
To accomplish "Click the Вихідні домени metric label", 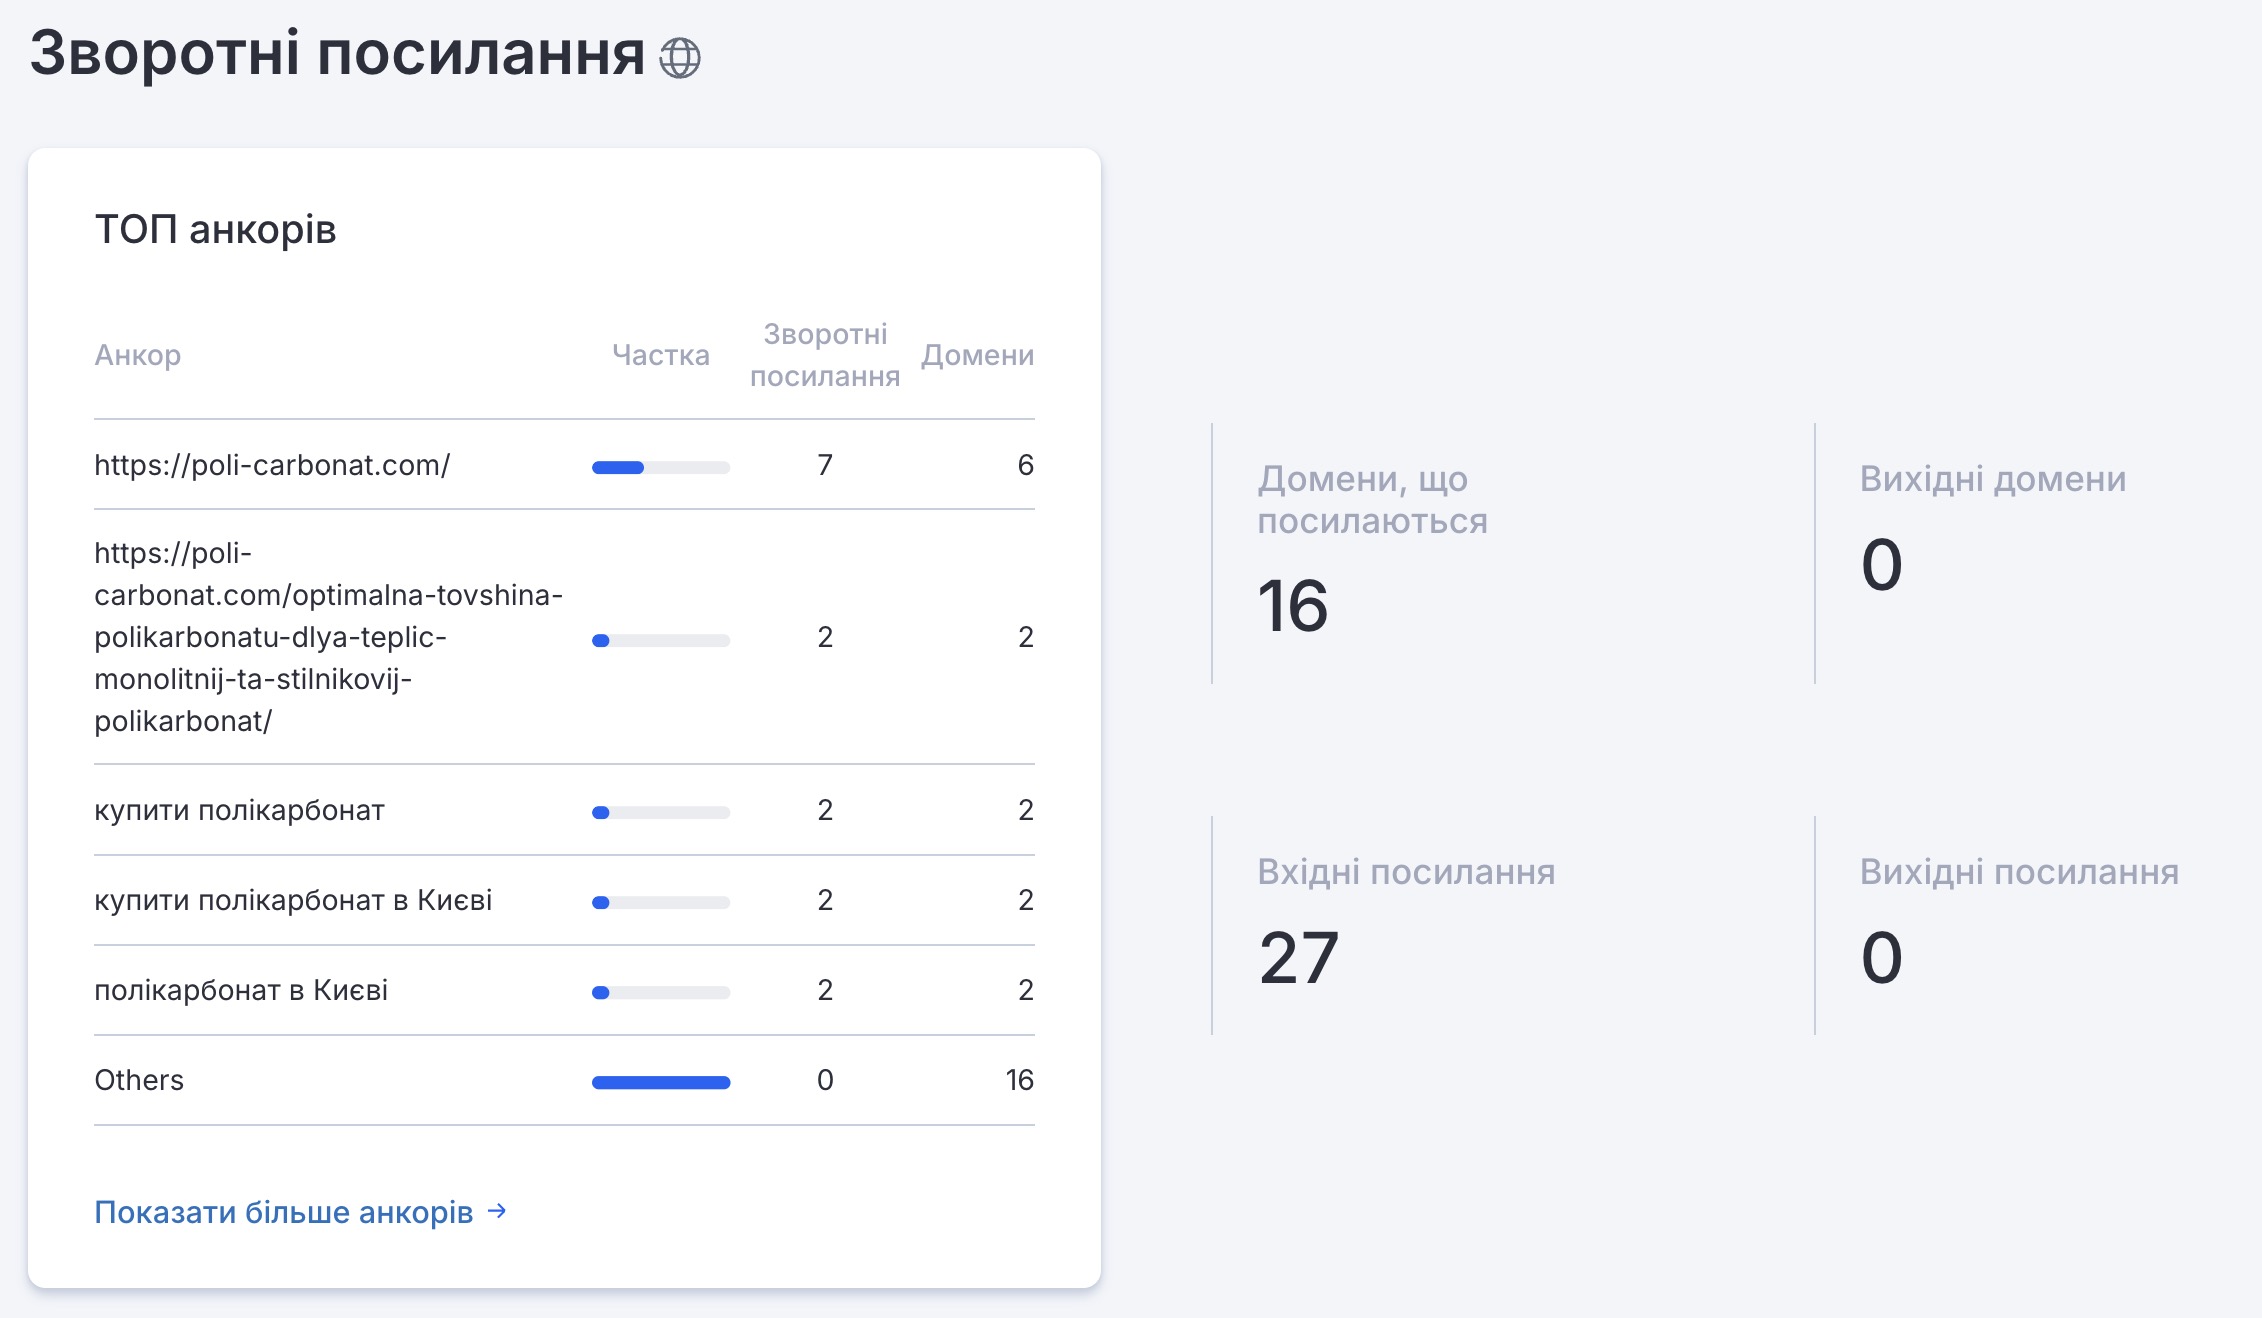I will point(1992,479).
